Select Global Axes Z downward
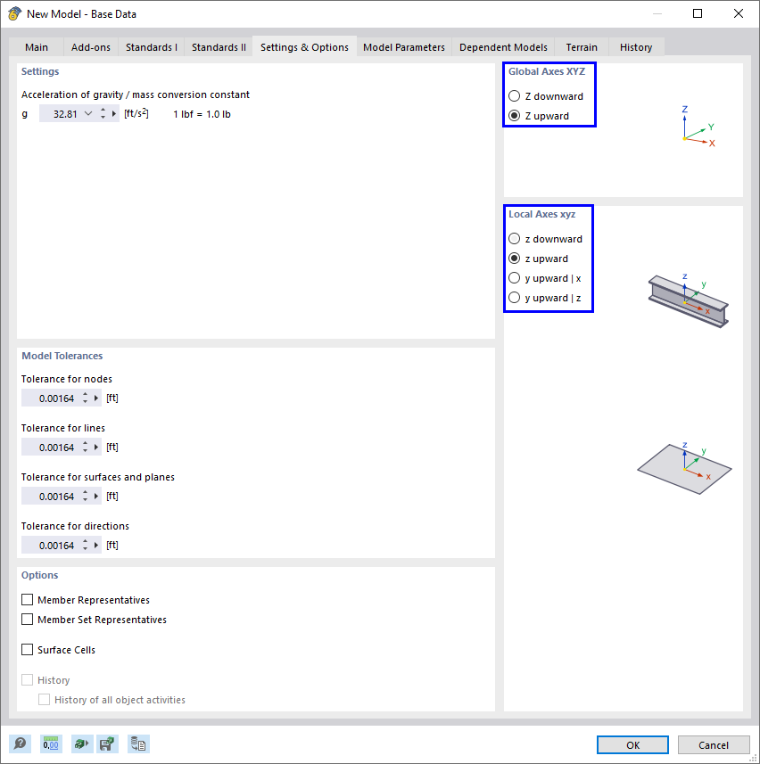Image resolution: width=760 pixels, height=764 pixels. click(546, 96)
